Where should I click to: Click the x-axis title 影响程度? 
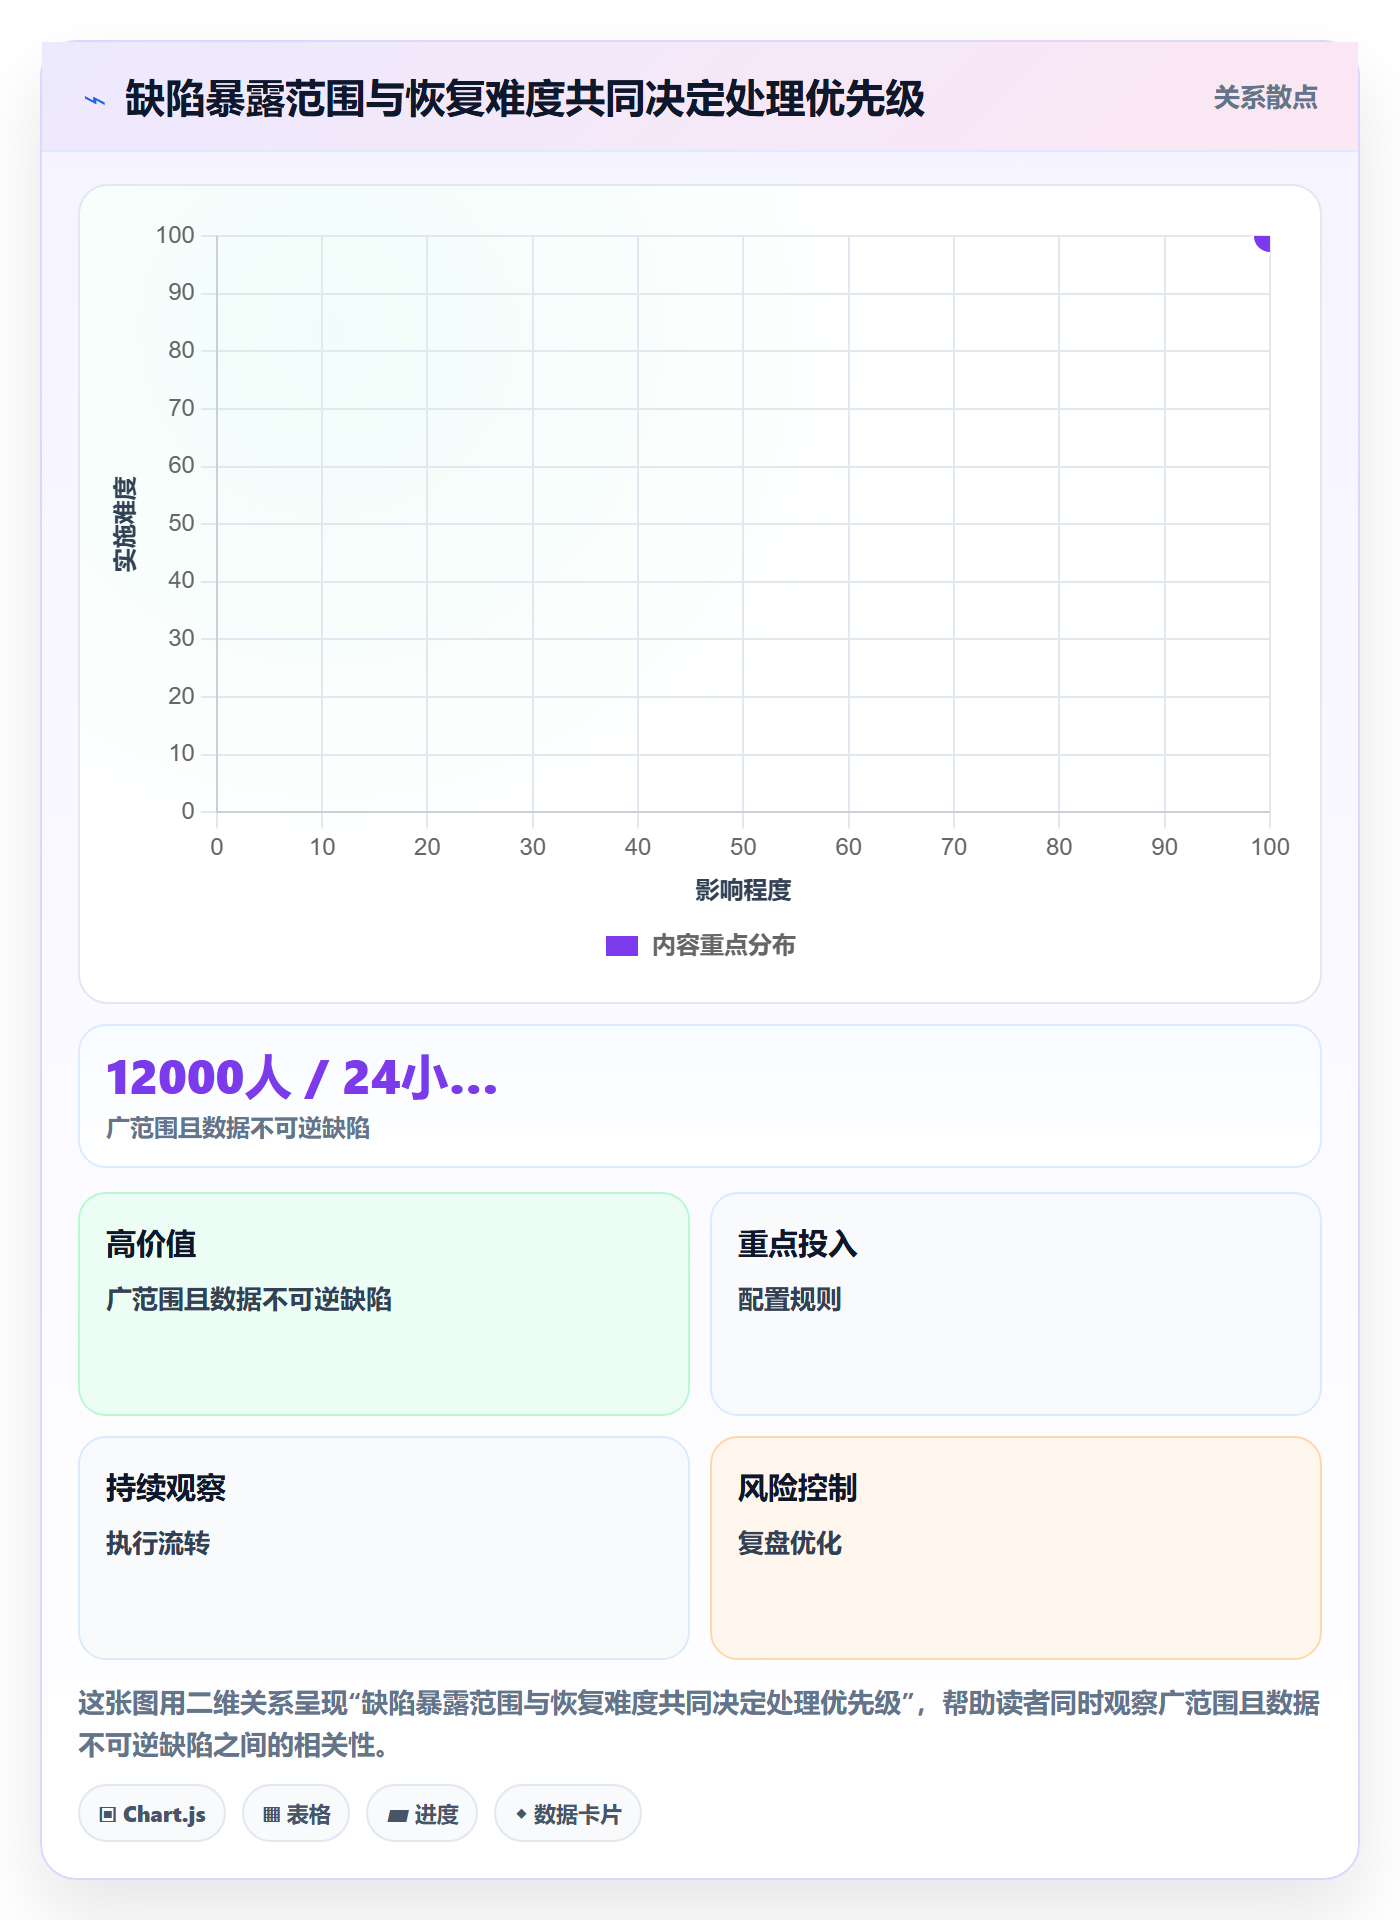(x=743, y=890)
